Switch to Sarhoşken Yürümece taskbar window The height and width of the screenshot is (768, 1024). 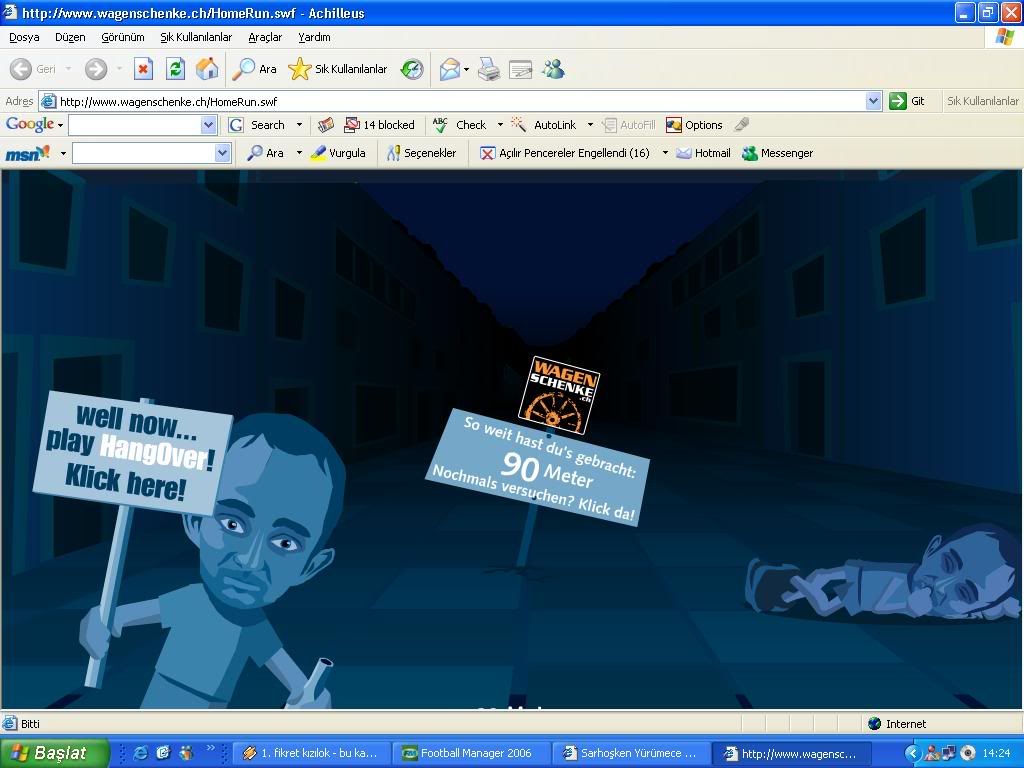point(630,753)
